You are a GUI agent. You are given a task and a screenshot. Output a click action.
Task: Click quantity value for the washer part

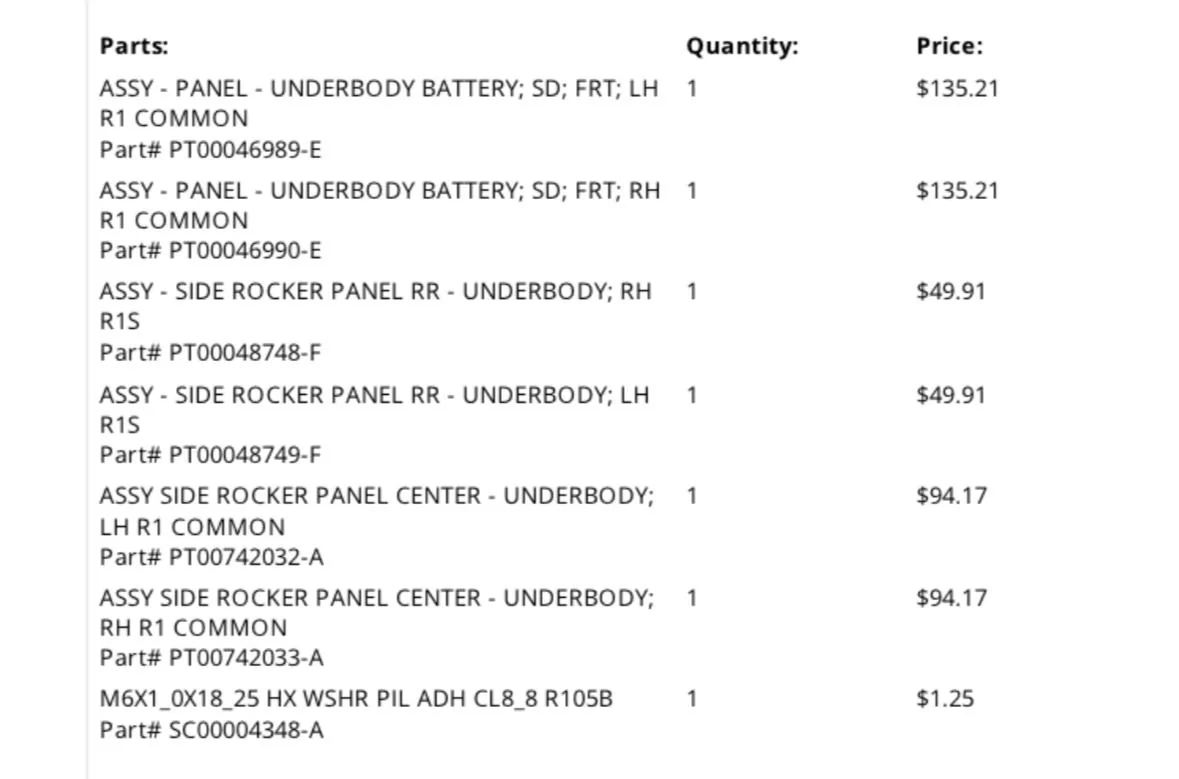coord(692,699)
